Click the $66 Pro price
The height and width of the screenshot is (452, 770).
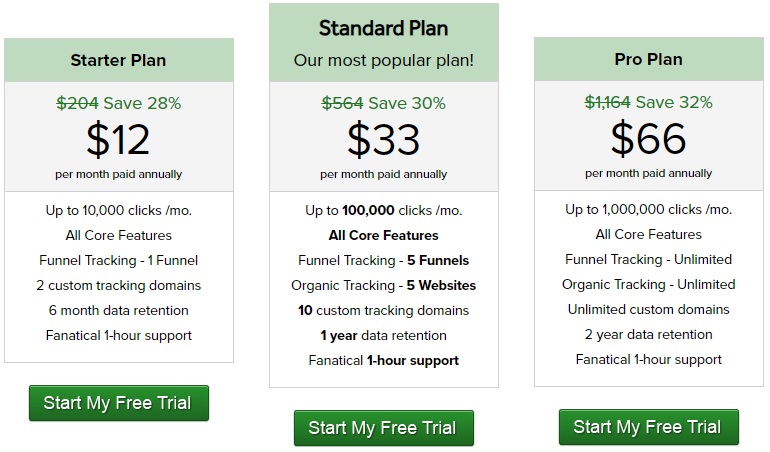[648, 139]
